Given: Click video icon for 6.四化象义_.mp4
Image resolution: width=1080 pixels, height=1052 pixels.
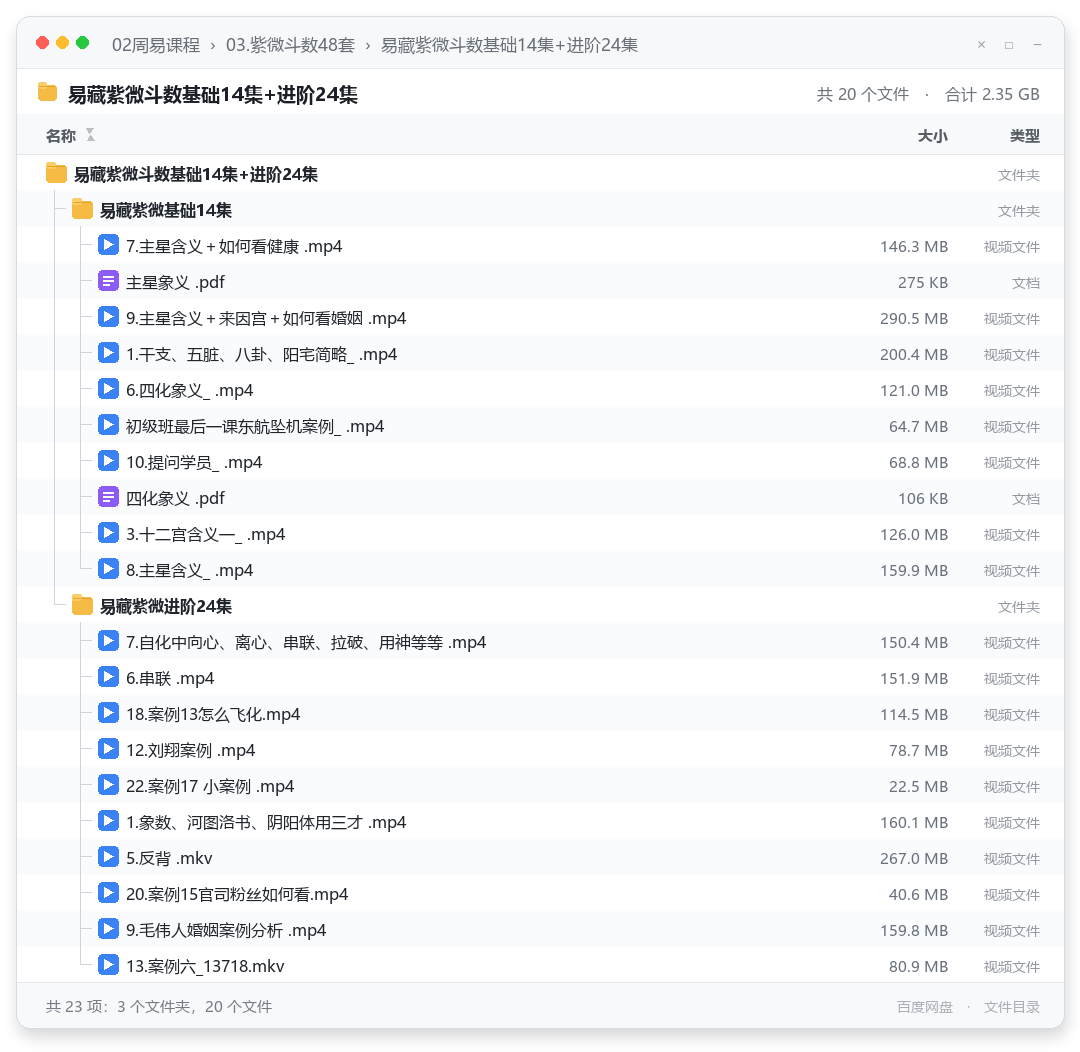Looking at the screenshot, I should point(108,389).
